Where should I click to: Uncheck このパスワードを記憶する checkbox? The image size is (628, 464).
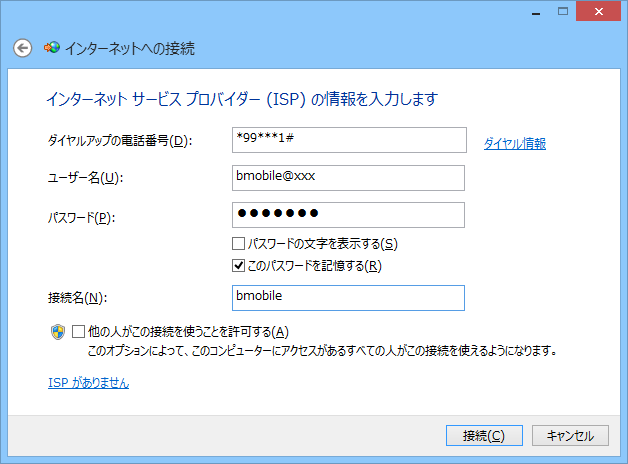tap(238, 266)
